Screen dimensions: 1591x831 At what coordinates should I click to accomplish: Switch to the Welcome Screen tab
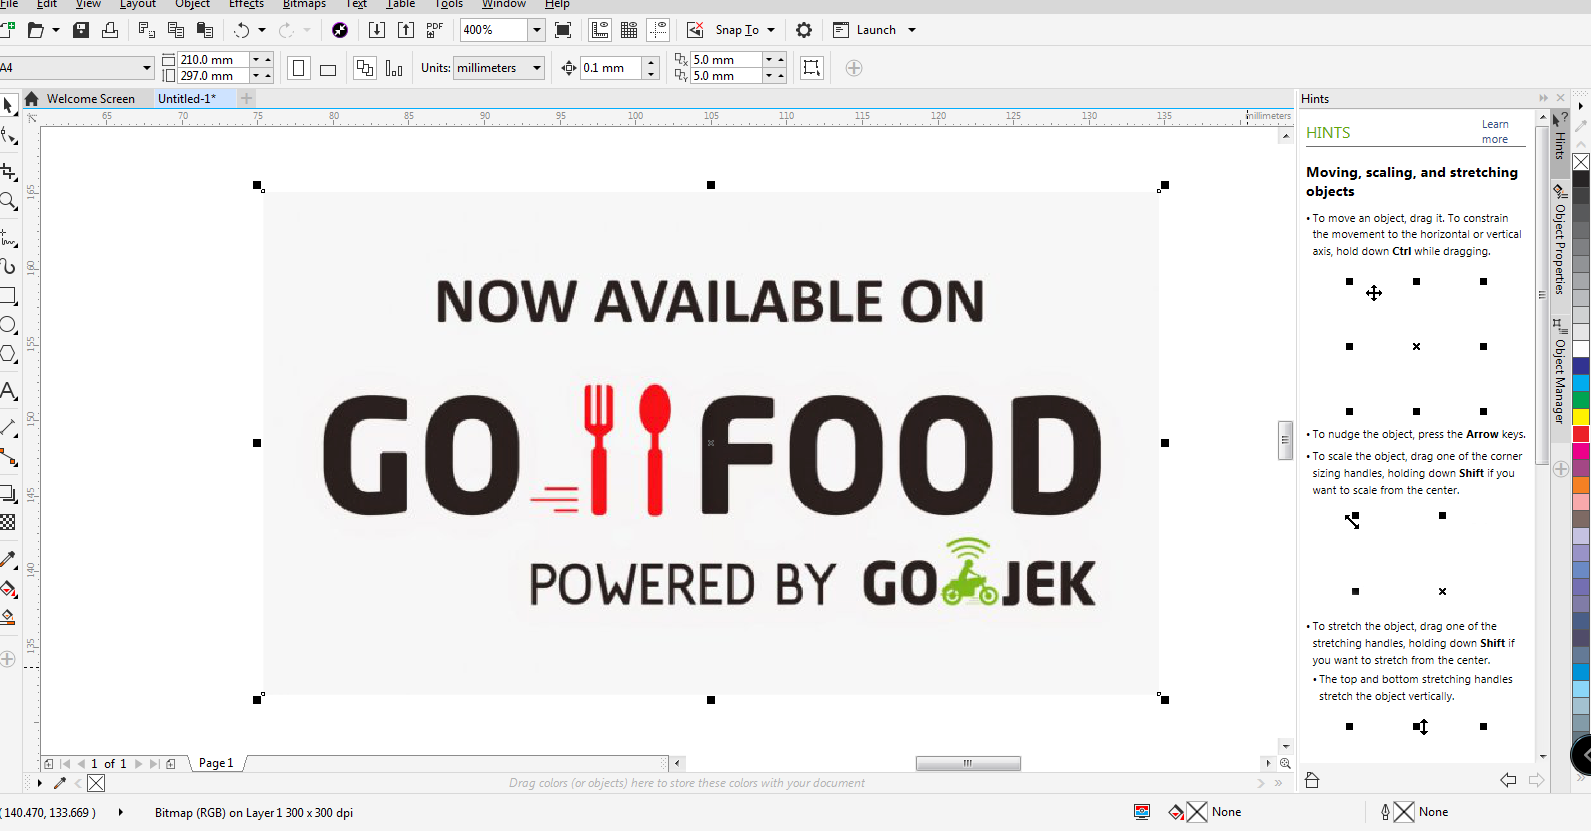coord(90,99)
